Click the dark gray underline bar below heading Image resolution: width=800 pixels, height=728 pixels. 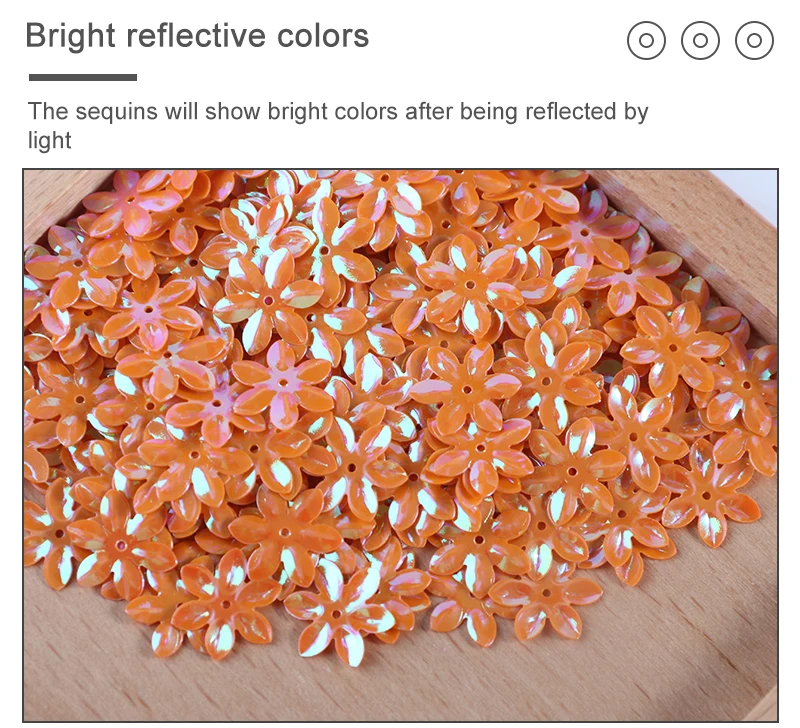(83, 78)
